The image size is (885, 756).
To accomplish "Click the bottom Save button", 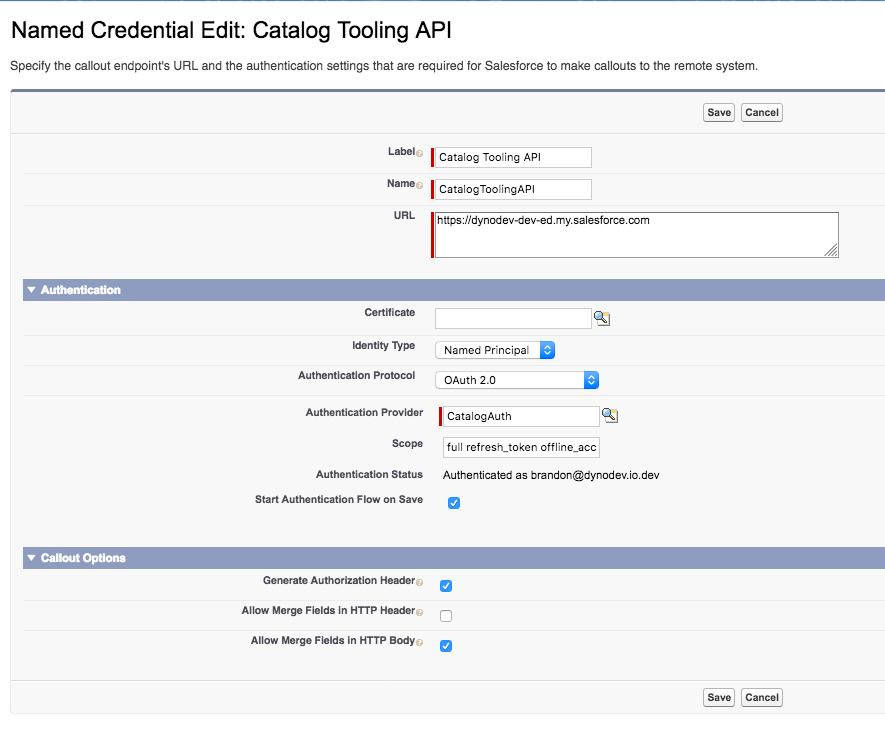I will pos(718,697).
